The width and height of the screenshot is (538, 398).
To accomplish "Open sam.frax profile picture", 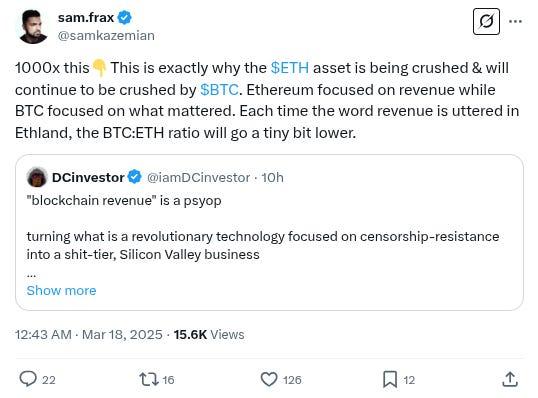I will coord(33,27).
